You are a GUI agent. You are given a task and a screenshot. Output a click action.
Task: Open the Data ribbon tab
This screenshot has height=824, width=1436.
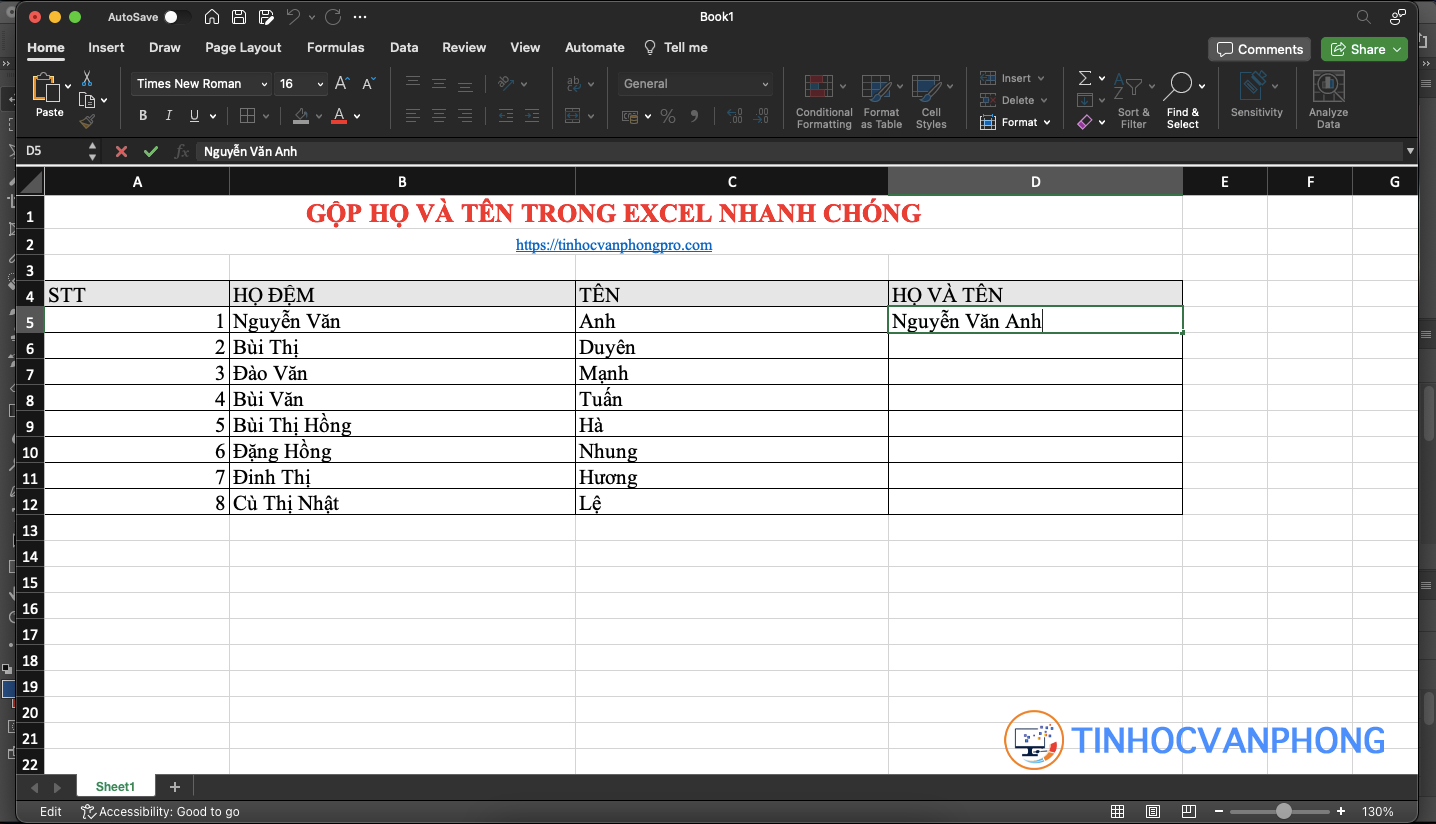[404, 47]
